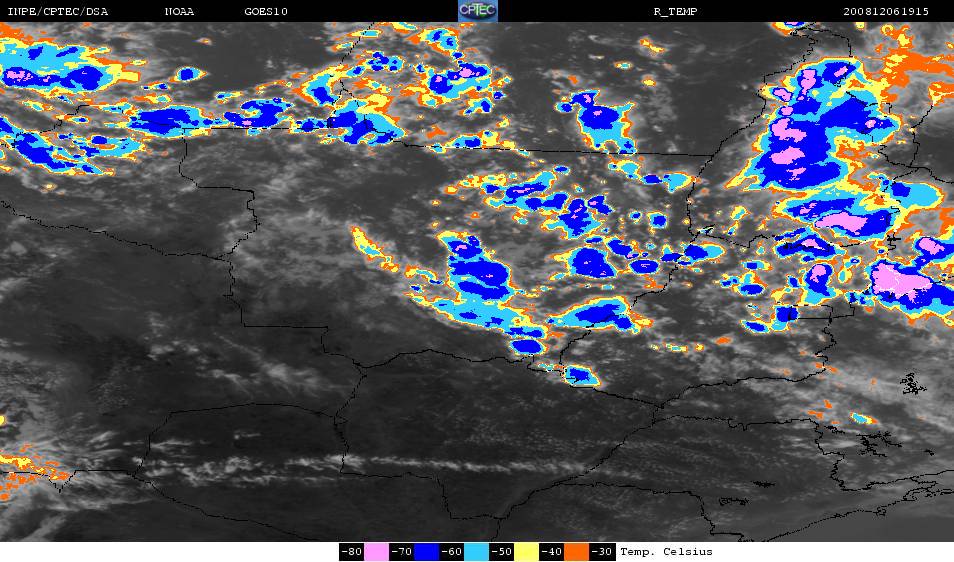Click the -80 legend value
The image size is (954, 562).
(352, 552)
